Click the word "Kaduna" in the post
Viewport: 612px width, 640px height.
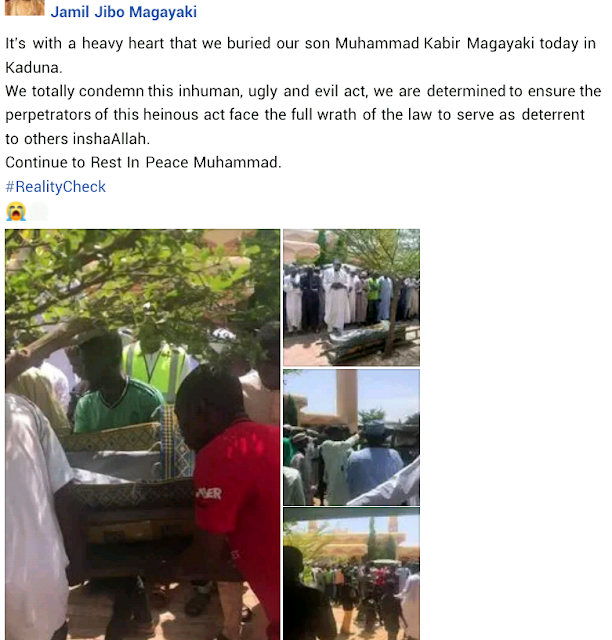[32, 68]
